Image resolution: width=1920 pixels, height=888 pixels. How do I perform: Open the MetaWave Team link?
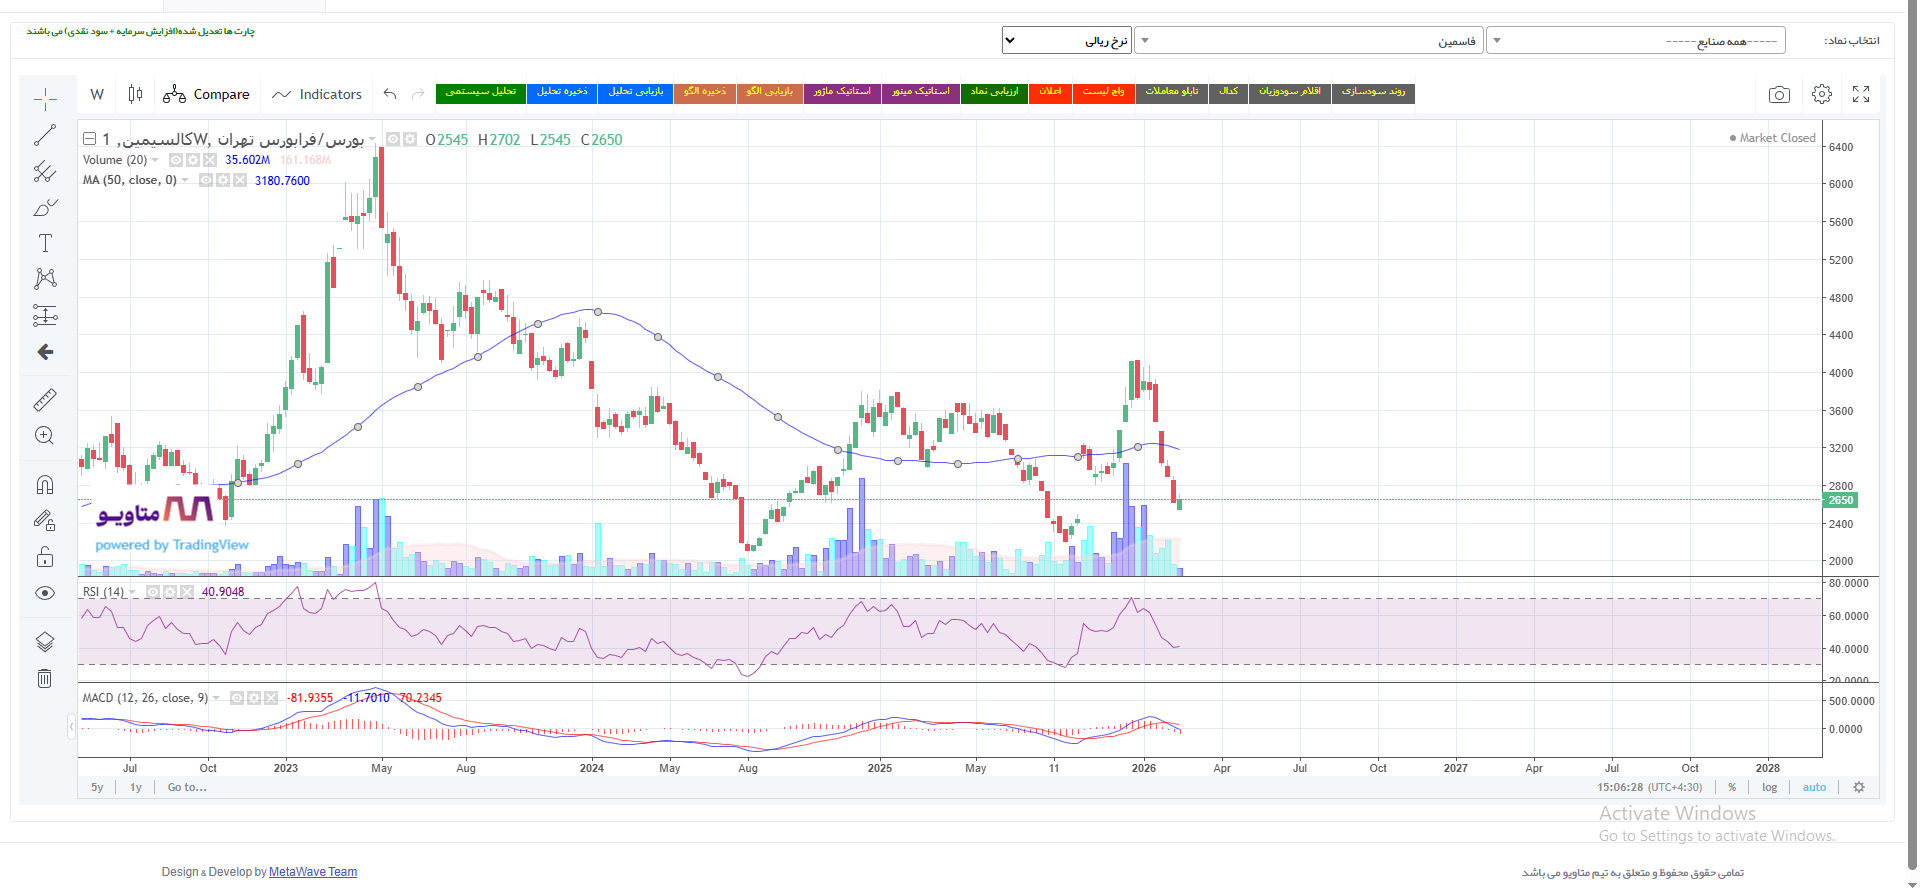(313, 872)
